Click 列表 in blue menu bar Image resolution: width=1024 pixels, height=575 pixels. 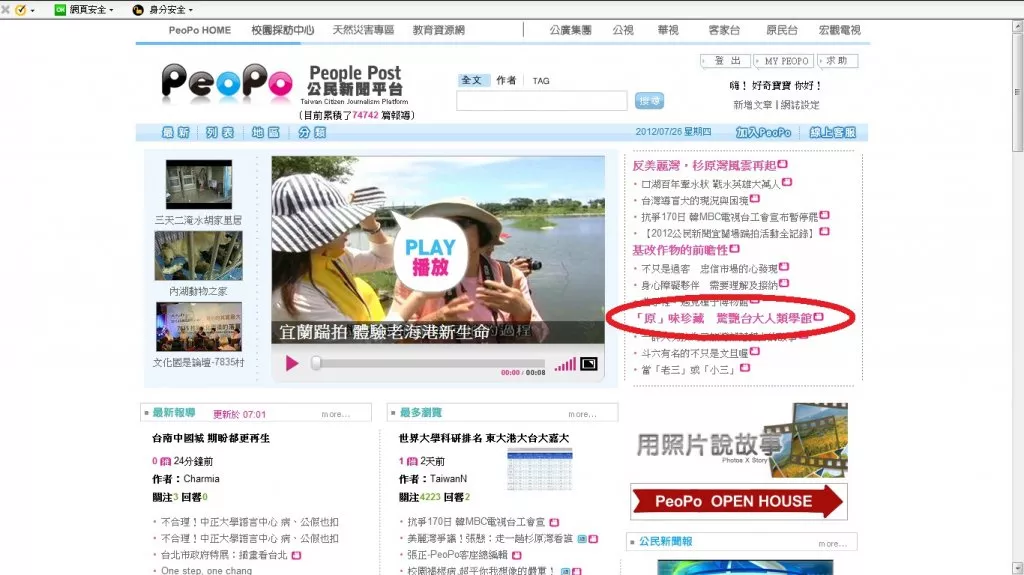(x=220, y=133)
